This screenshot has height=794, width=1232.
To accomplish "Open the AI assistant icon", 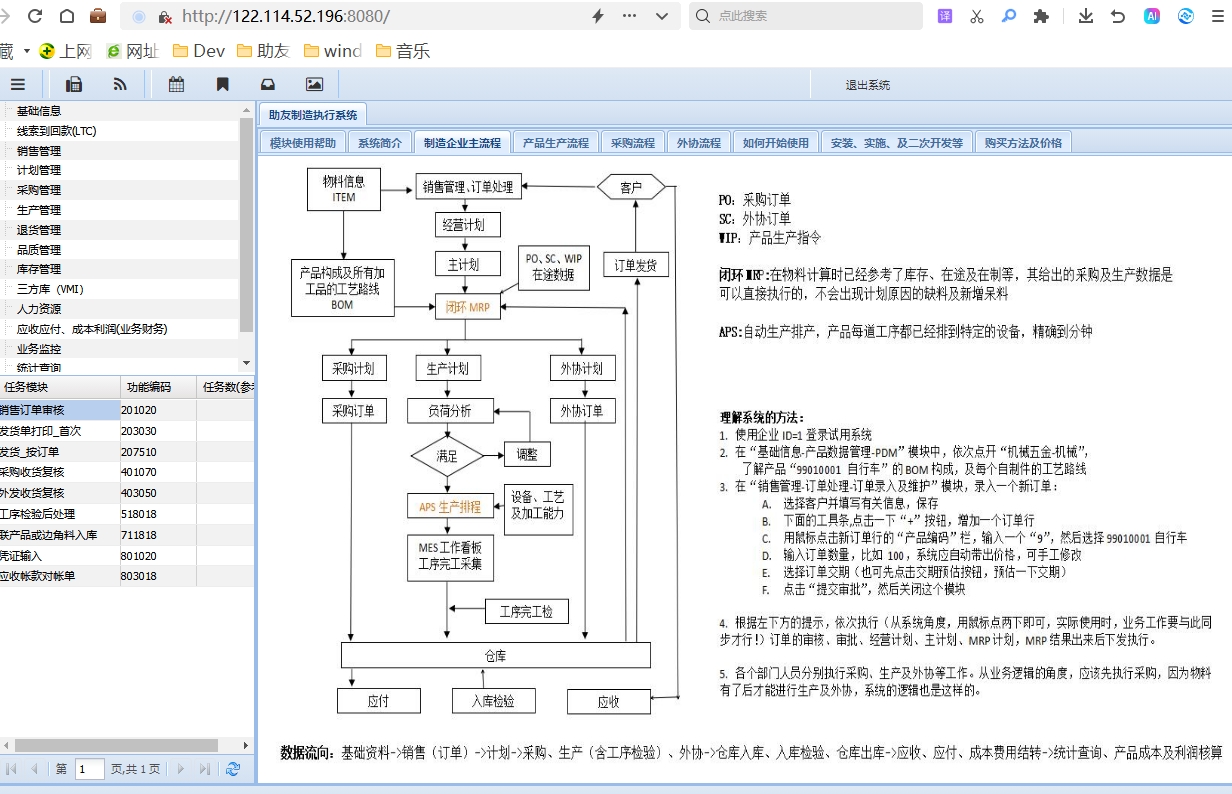I will point(1152,16).
